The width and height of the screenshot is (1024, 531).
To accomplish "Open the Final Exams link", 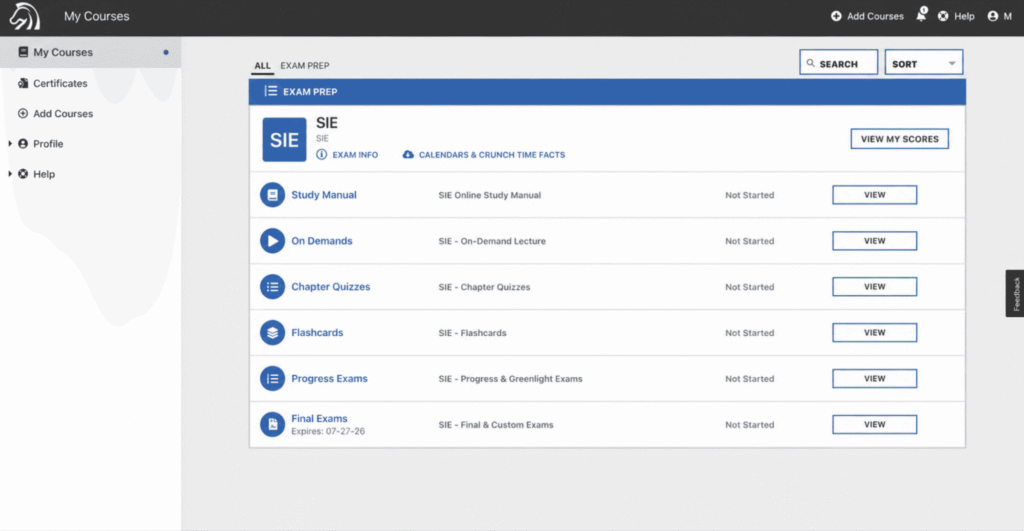I will pyautogui.click(x=319, y=419).
